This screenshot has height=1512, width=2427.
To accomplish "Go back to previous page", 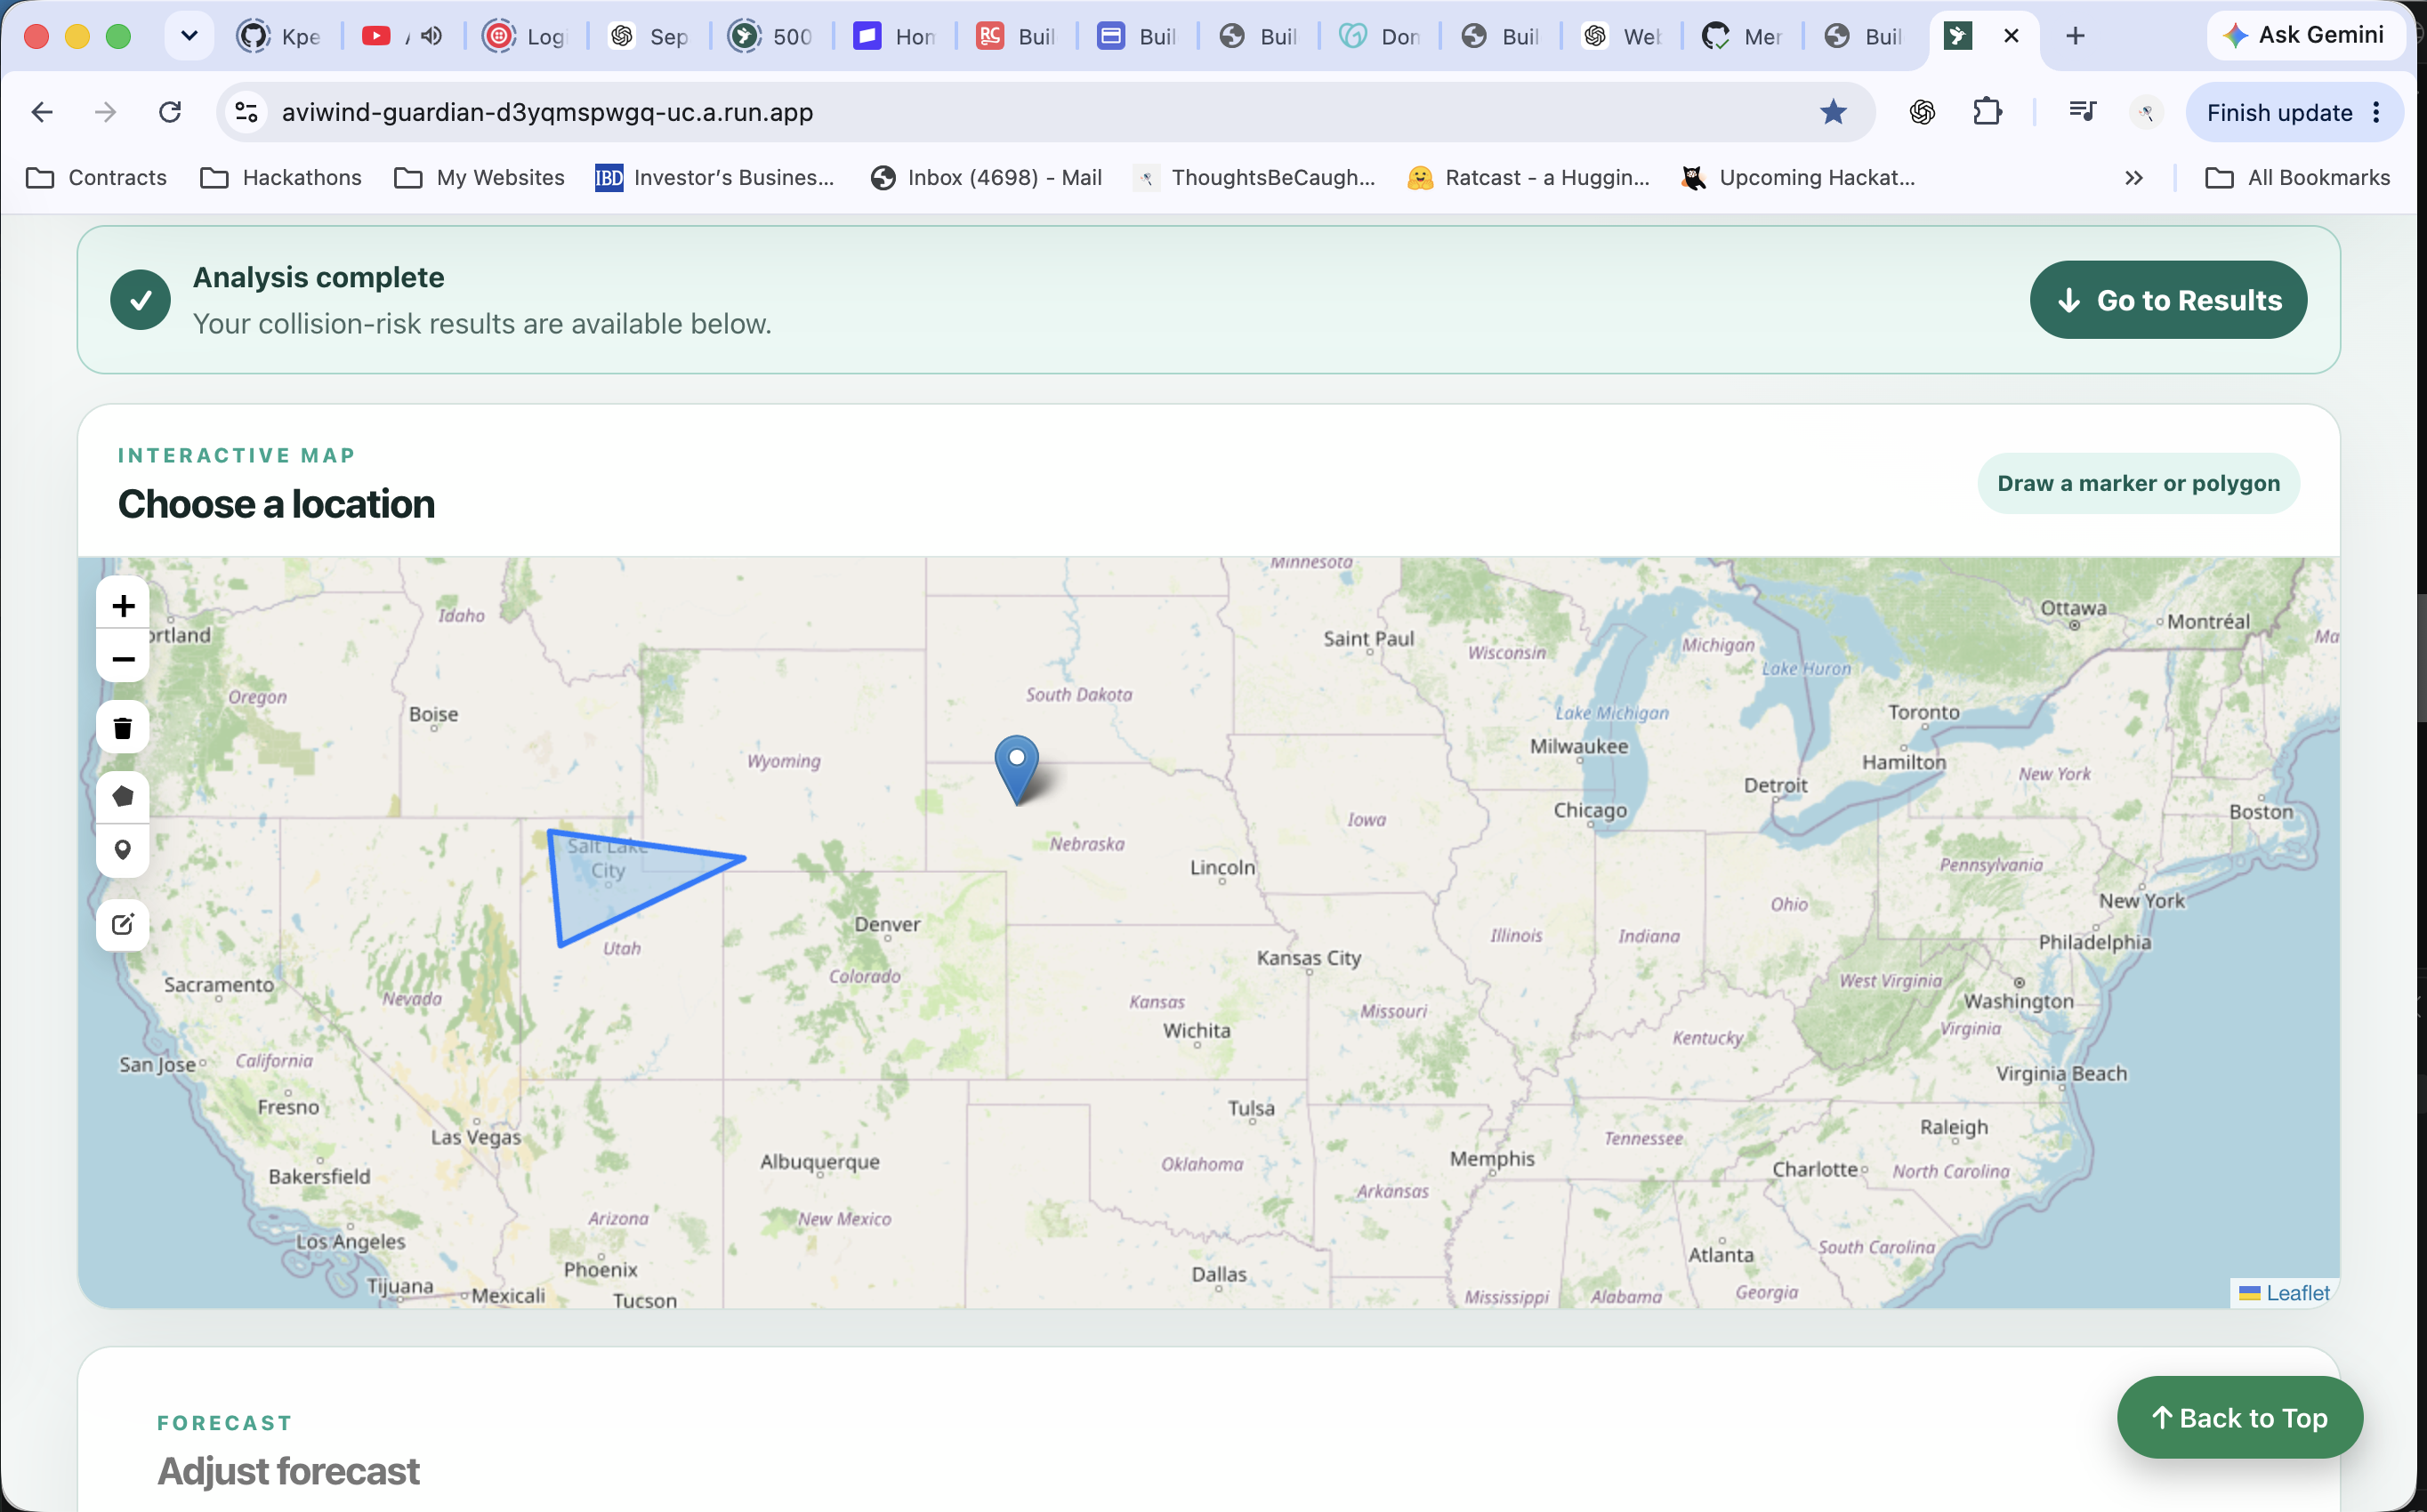I will tap(42, 112).
